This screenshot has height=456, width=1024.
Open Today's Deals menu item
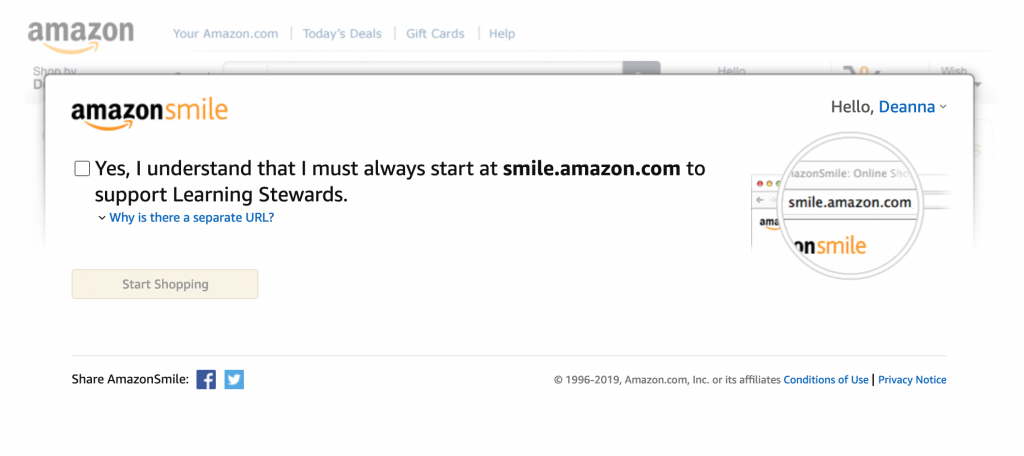(342, 33)
